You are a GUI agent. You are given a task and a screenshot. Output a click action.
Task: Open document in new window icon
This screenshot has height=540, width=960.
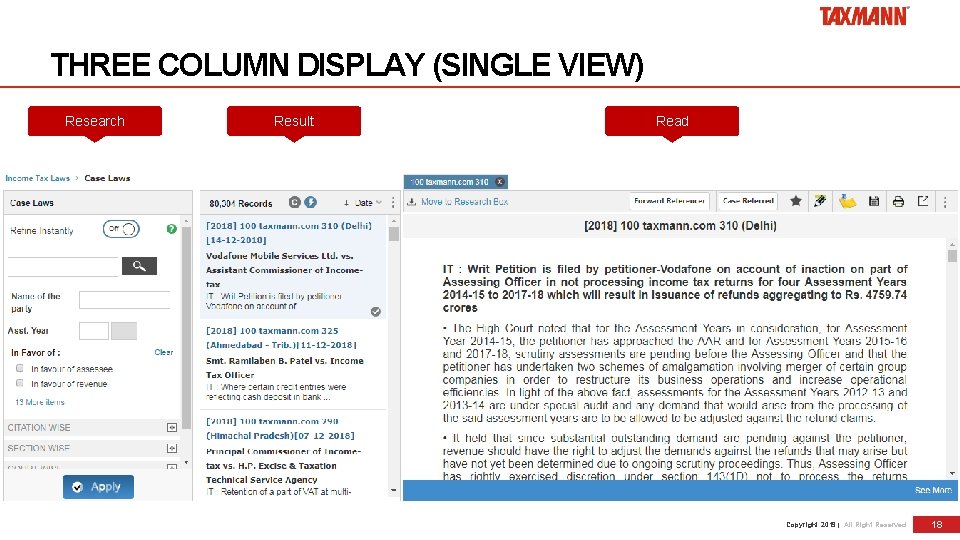coord(923,201)
